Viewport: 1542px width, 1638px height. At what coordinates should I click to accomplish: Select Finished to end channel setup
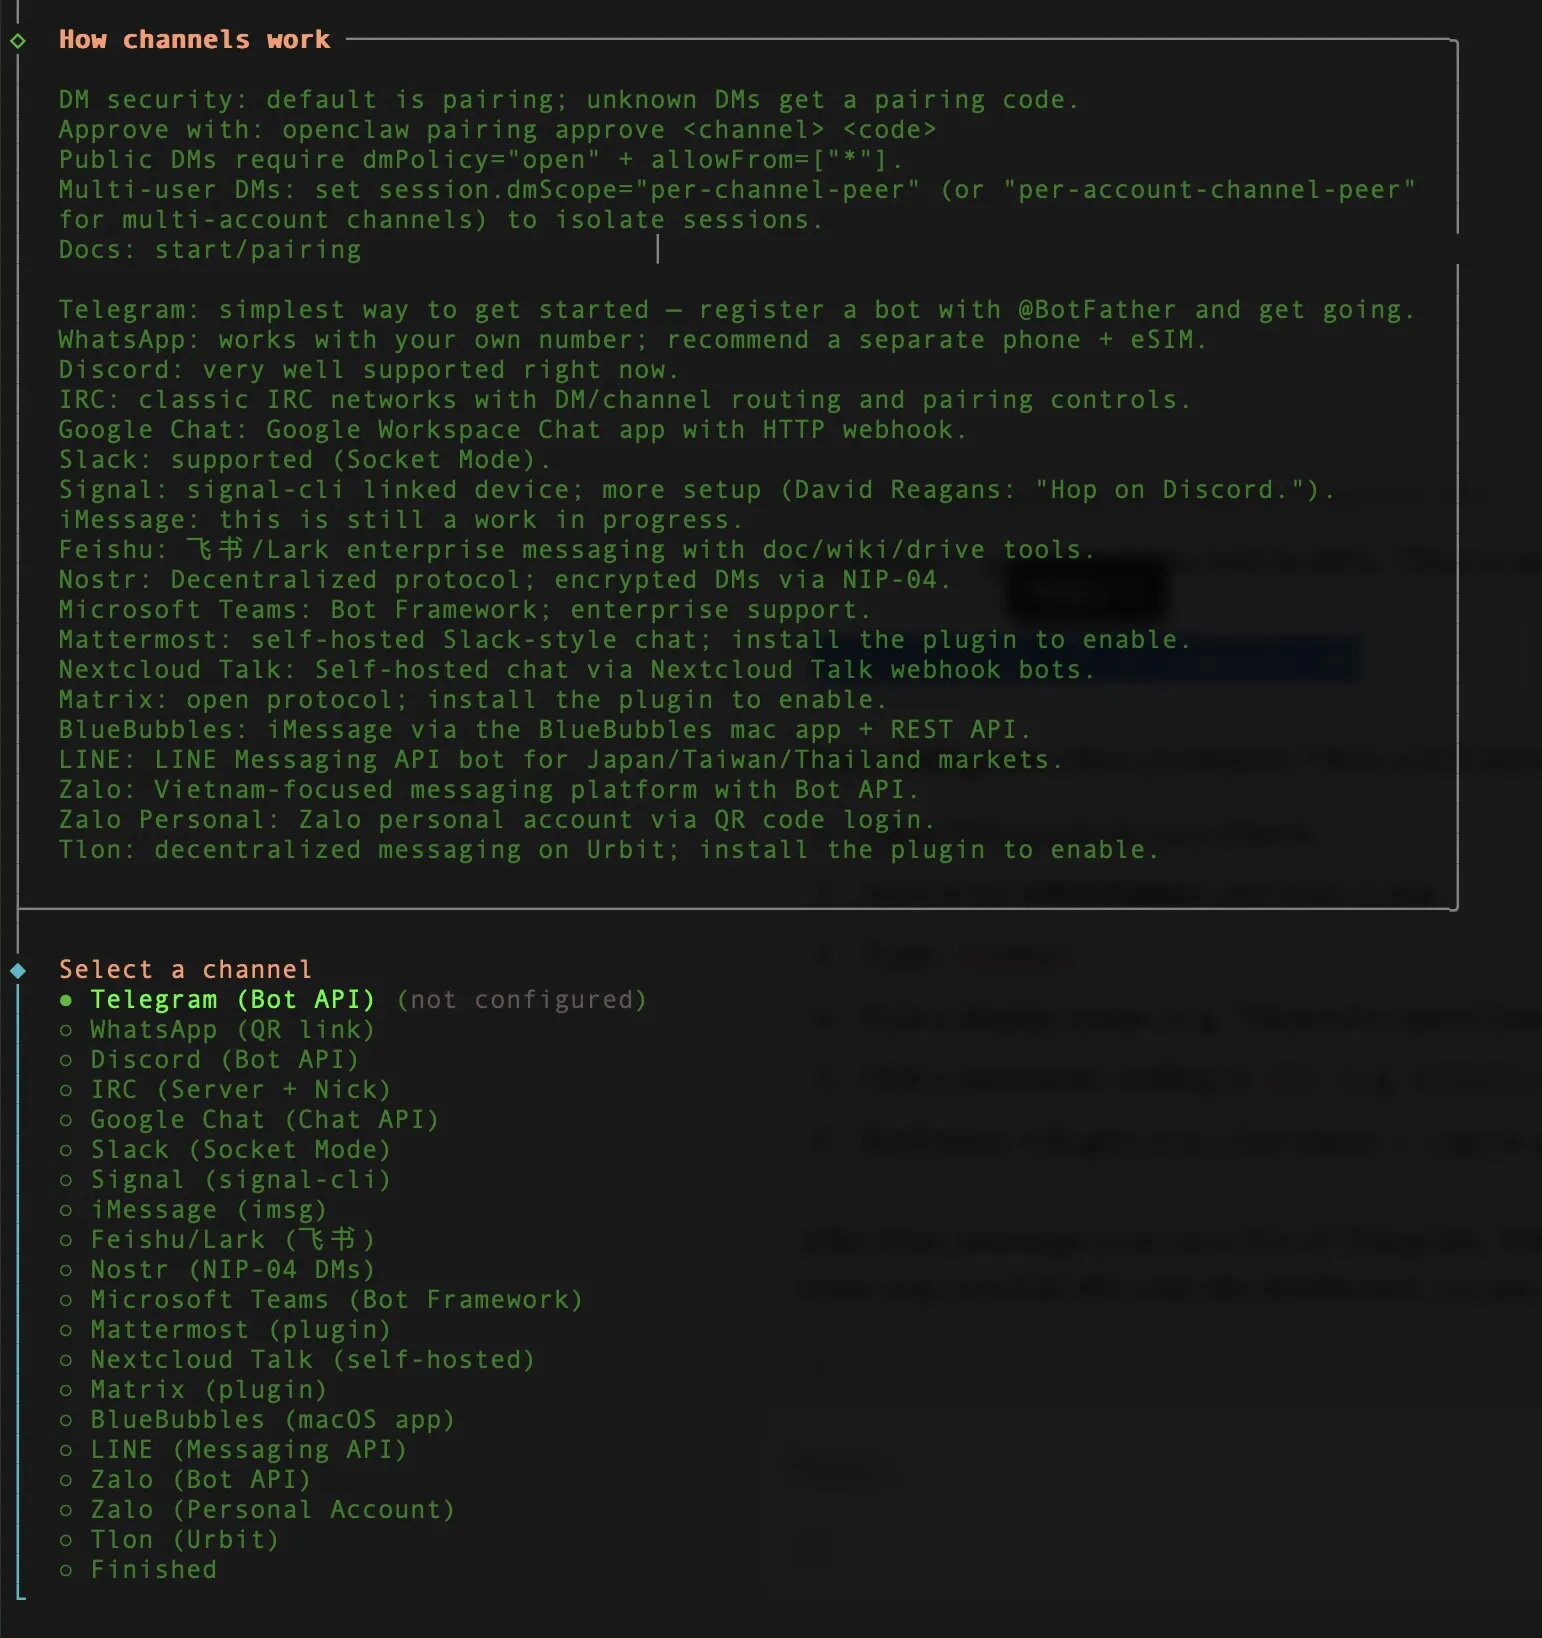tap(153, 1570)
